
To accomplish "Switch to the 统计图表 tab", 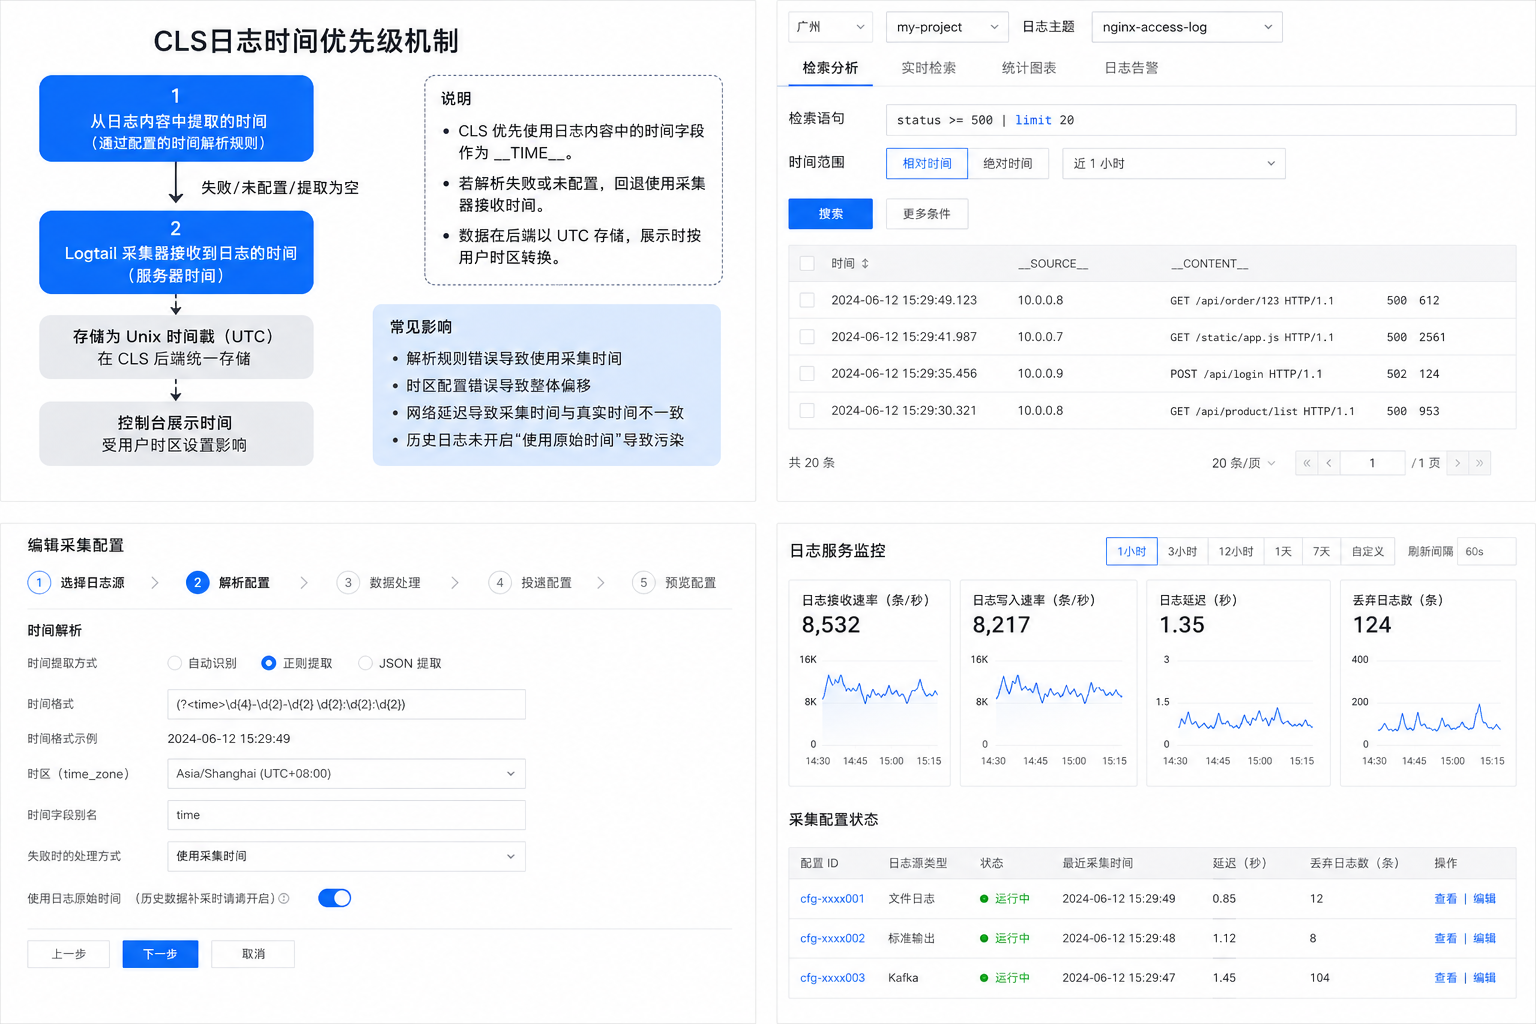I will (x=1029, y=68).
